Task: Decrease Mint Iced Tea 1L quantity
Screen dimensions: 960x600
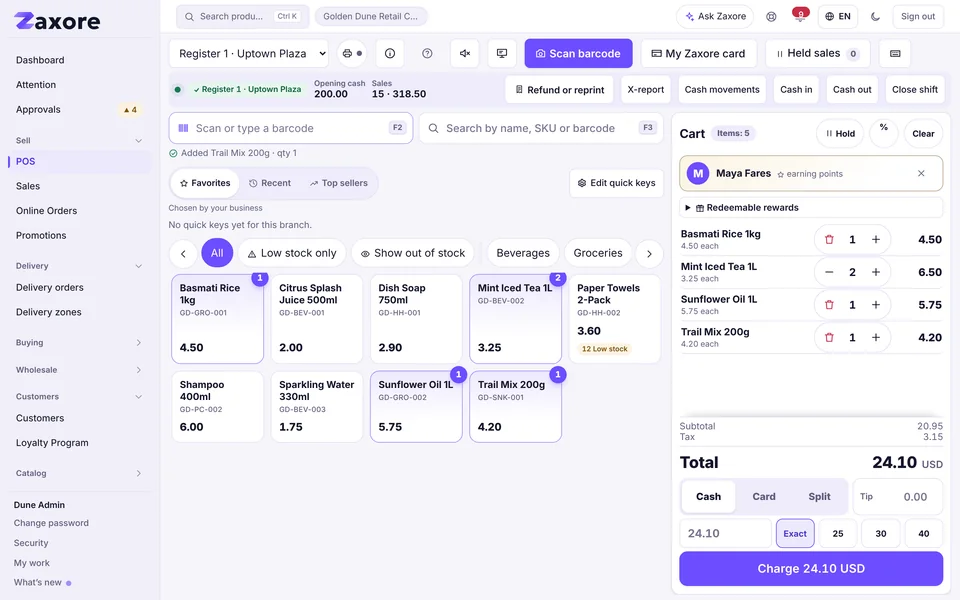Action: tap(829, 272)
